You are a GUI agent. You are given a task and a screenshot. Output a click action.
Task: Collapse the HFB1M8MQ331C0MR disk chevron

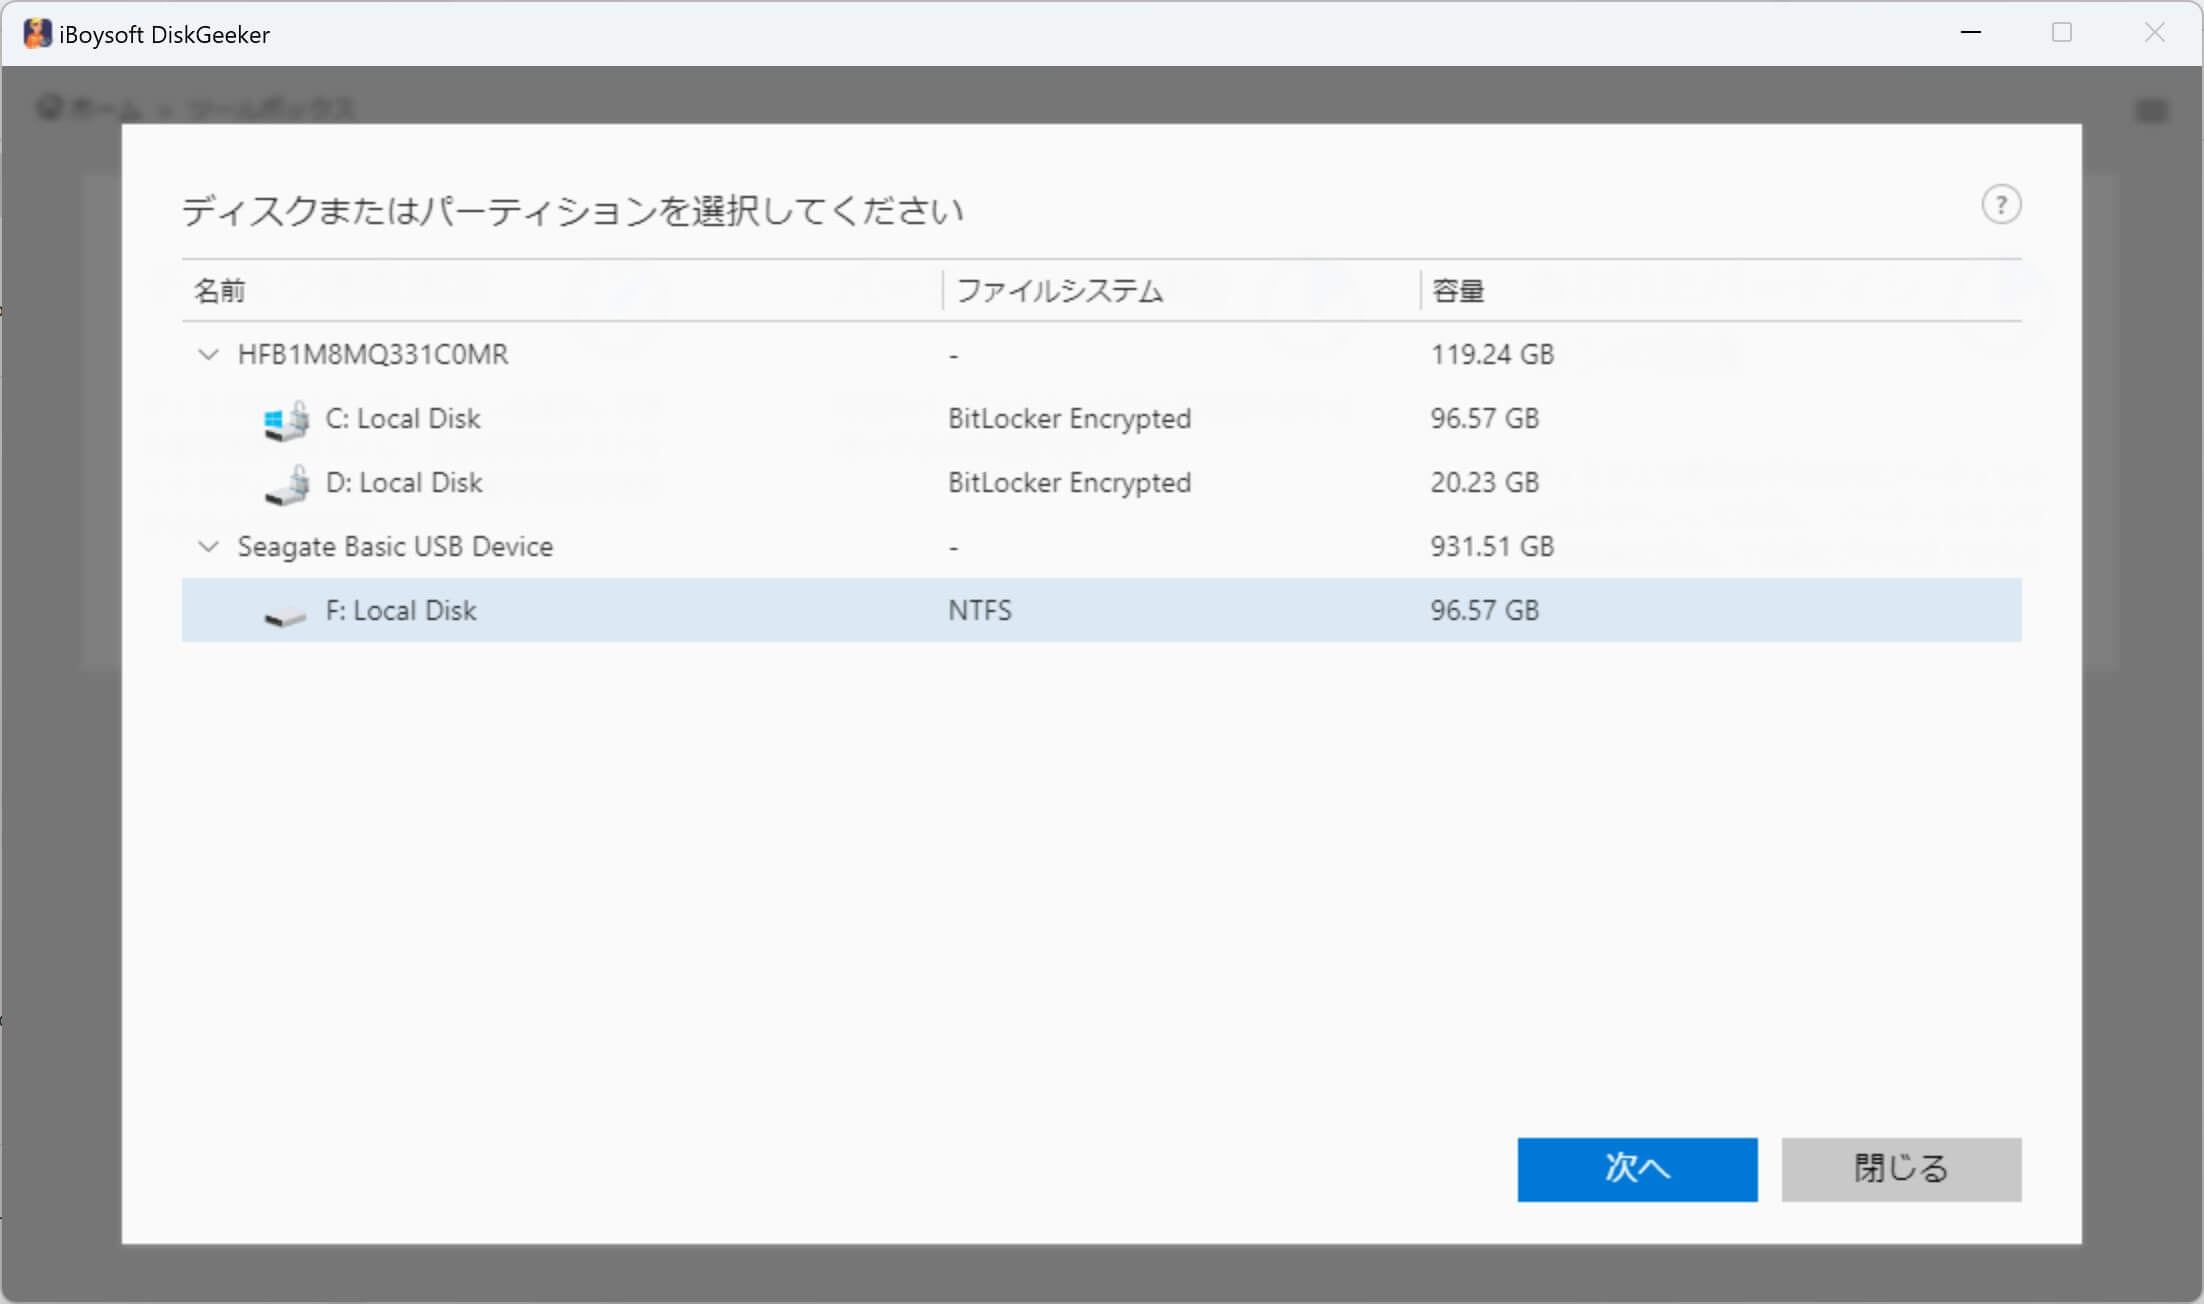coord(208,354)
